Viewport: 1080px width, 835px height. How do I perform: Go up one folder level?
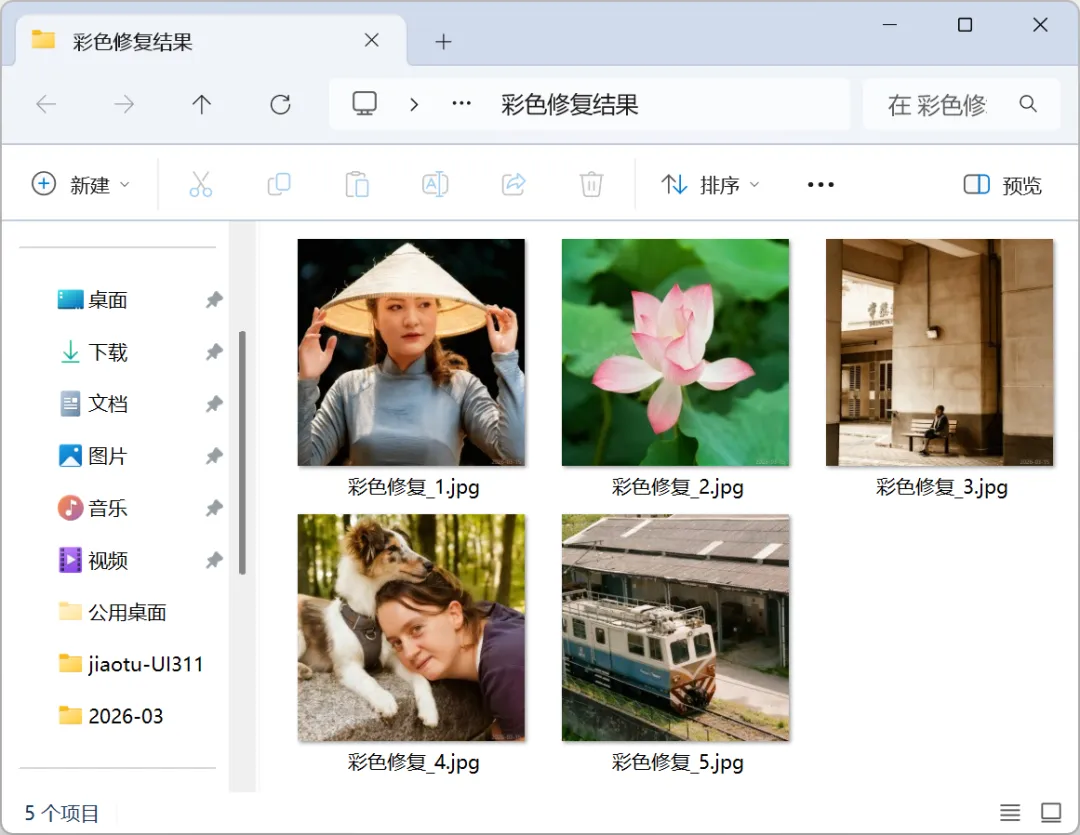coord(202,105)
